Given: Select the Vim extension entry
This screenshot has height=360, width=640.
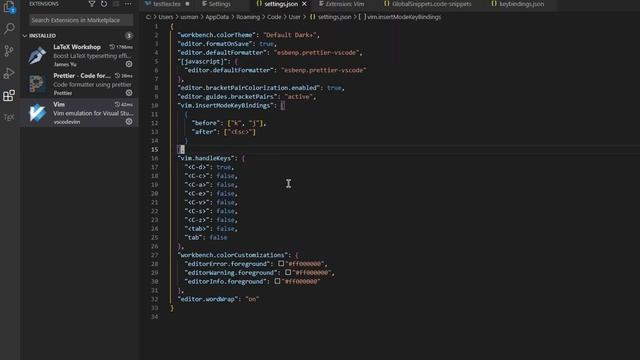Looking at the screenshot, I should click(80, 112).
